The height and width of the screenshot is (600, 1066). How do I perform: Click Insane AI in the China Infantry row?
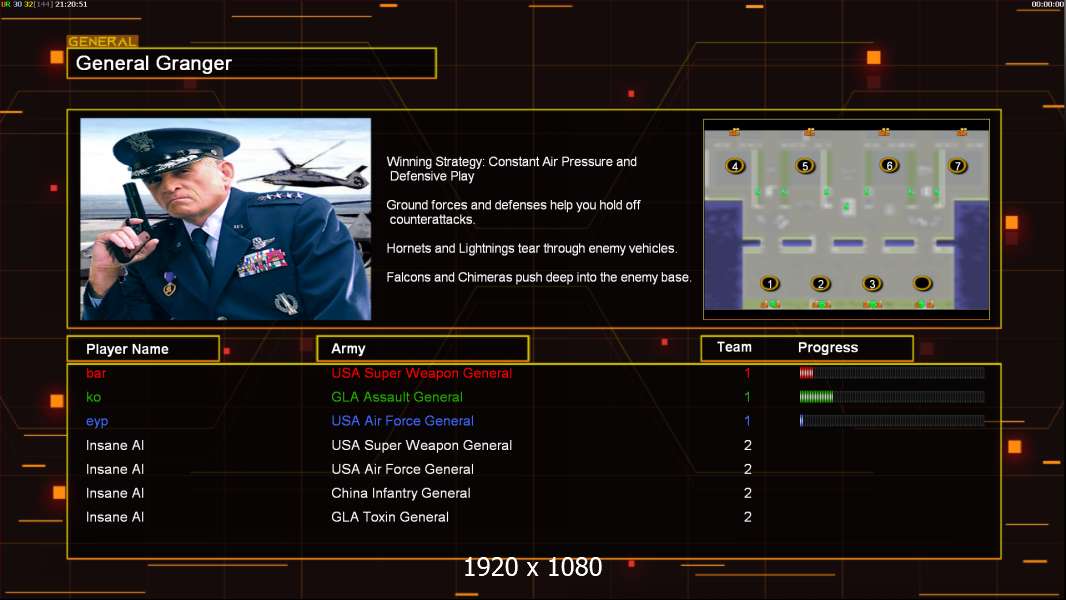click(115, 493)
